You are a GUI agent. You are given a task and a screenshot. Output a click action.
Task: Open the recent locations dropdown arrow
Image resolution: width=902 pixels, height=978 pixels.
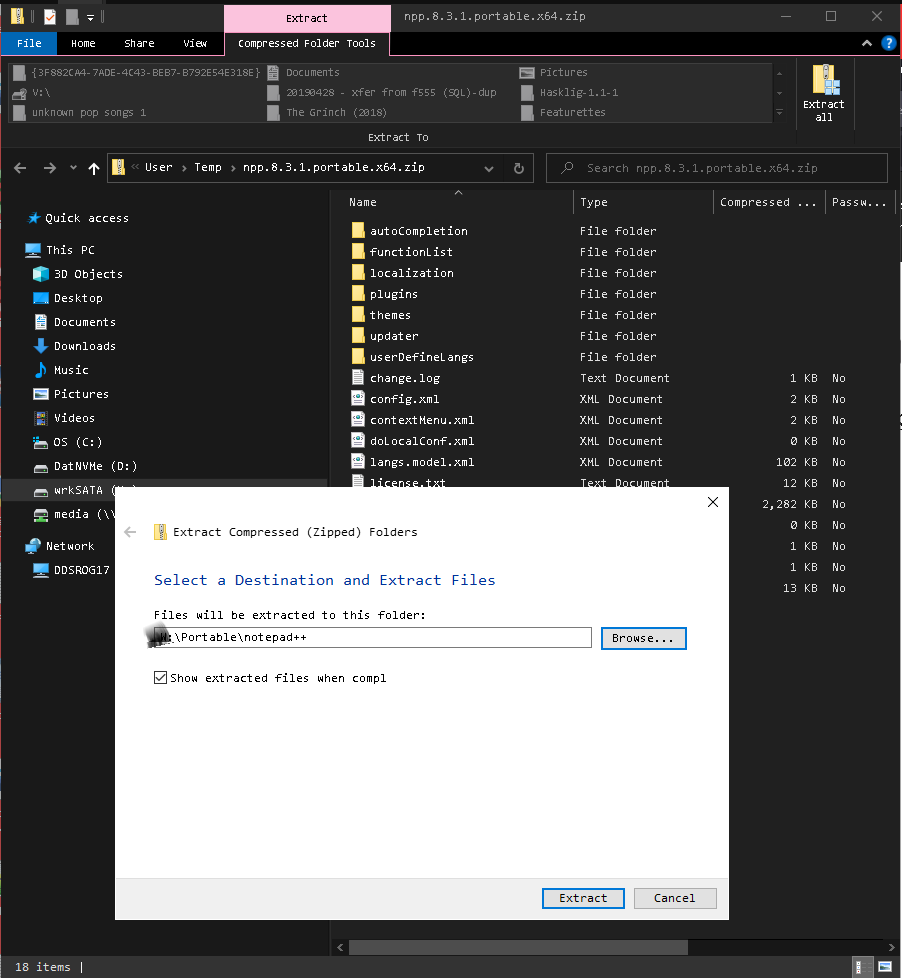tap(73, 167)
